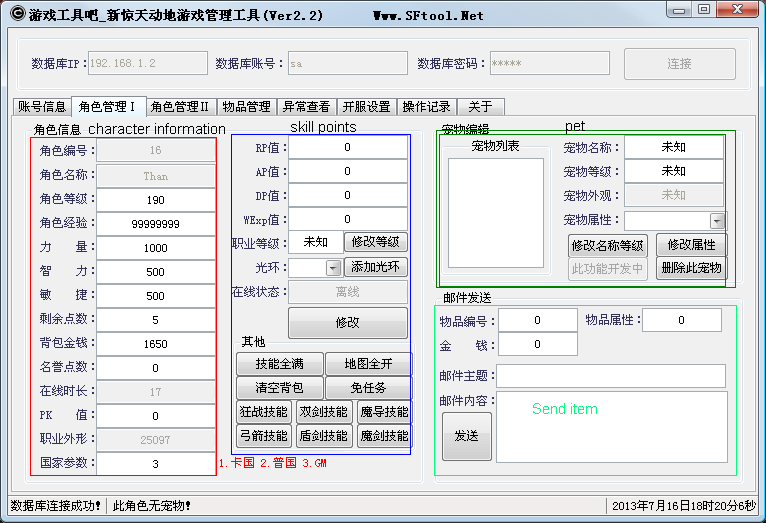Click the 修改等级 button
The image size is (766, 523).
[x=376, y=242]
